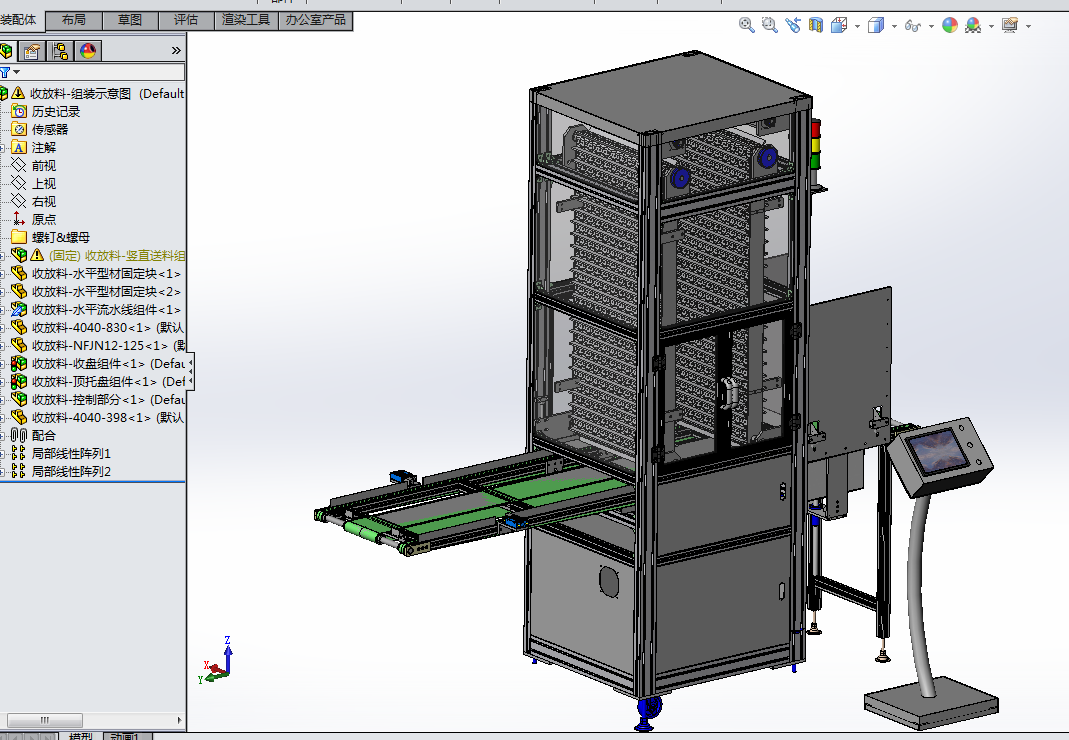Open Apply Scene dropdown arrow
Viewport: 1069px width, 740px height.
991,27
